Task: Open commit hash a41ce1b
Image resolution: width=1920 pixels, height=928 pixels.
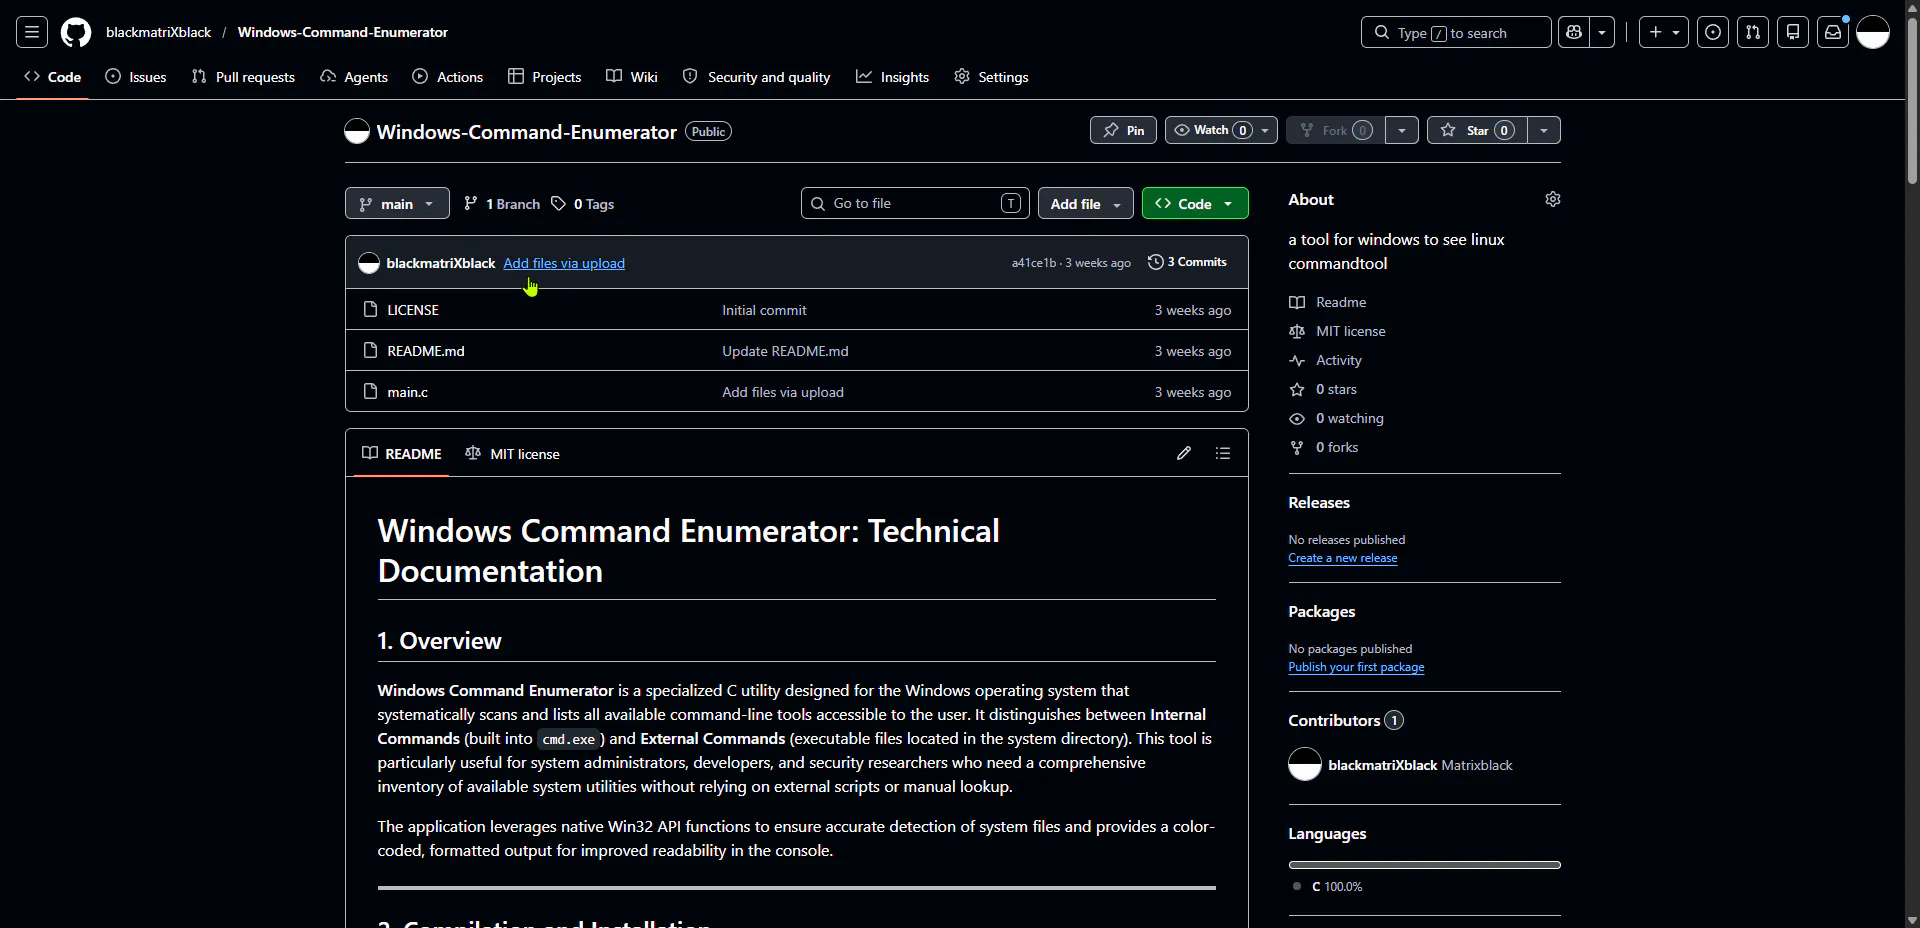Action: (1033, 263)
